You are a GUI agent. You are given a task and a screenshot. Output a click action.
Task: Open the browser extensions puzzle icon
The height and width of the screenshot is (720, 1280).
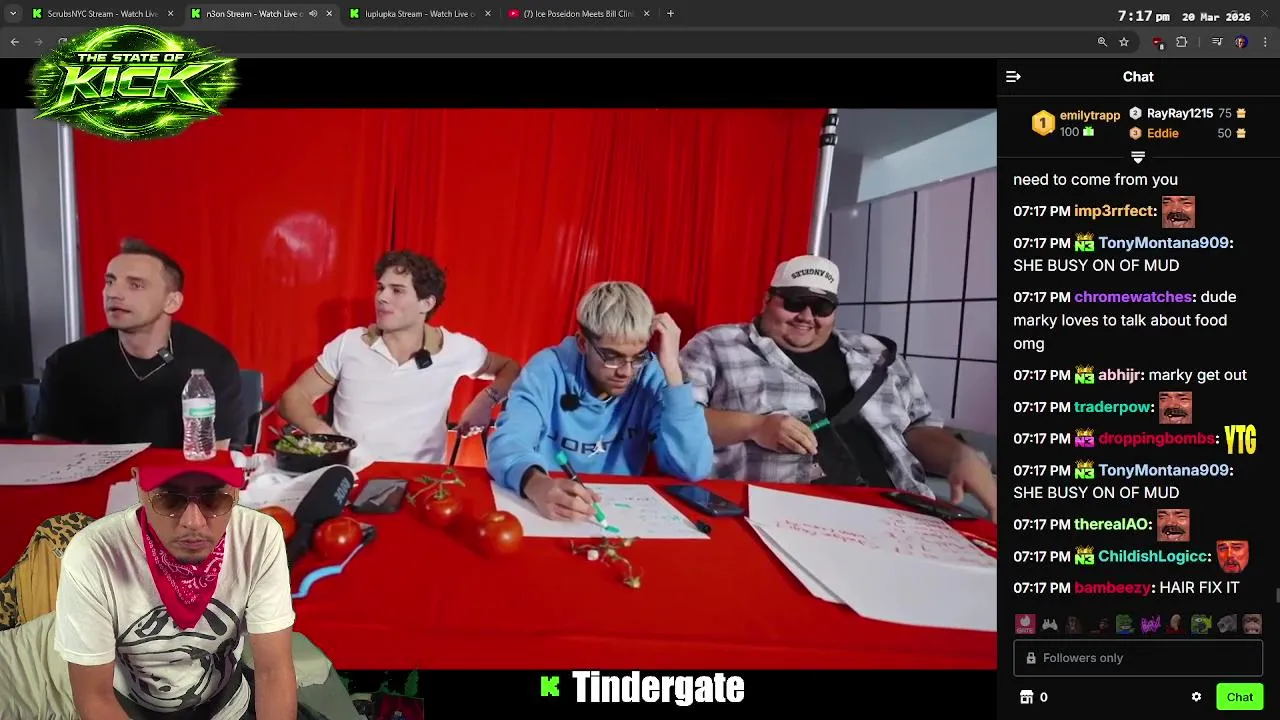[1182, 42]
